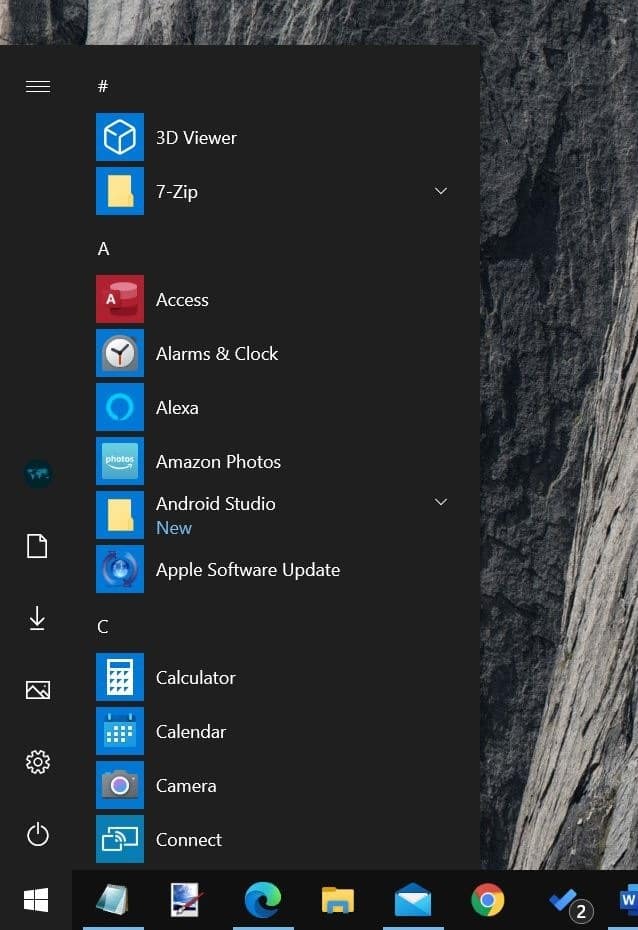Click the Power button icon
The image size is (638, 930).
pyautogui.click(x=38, y=835)
